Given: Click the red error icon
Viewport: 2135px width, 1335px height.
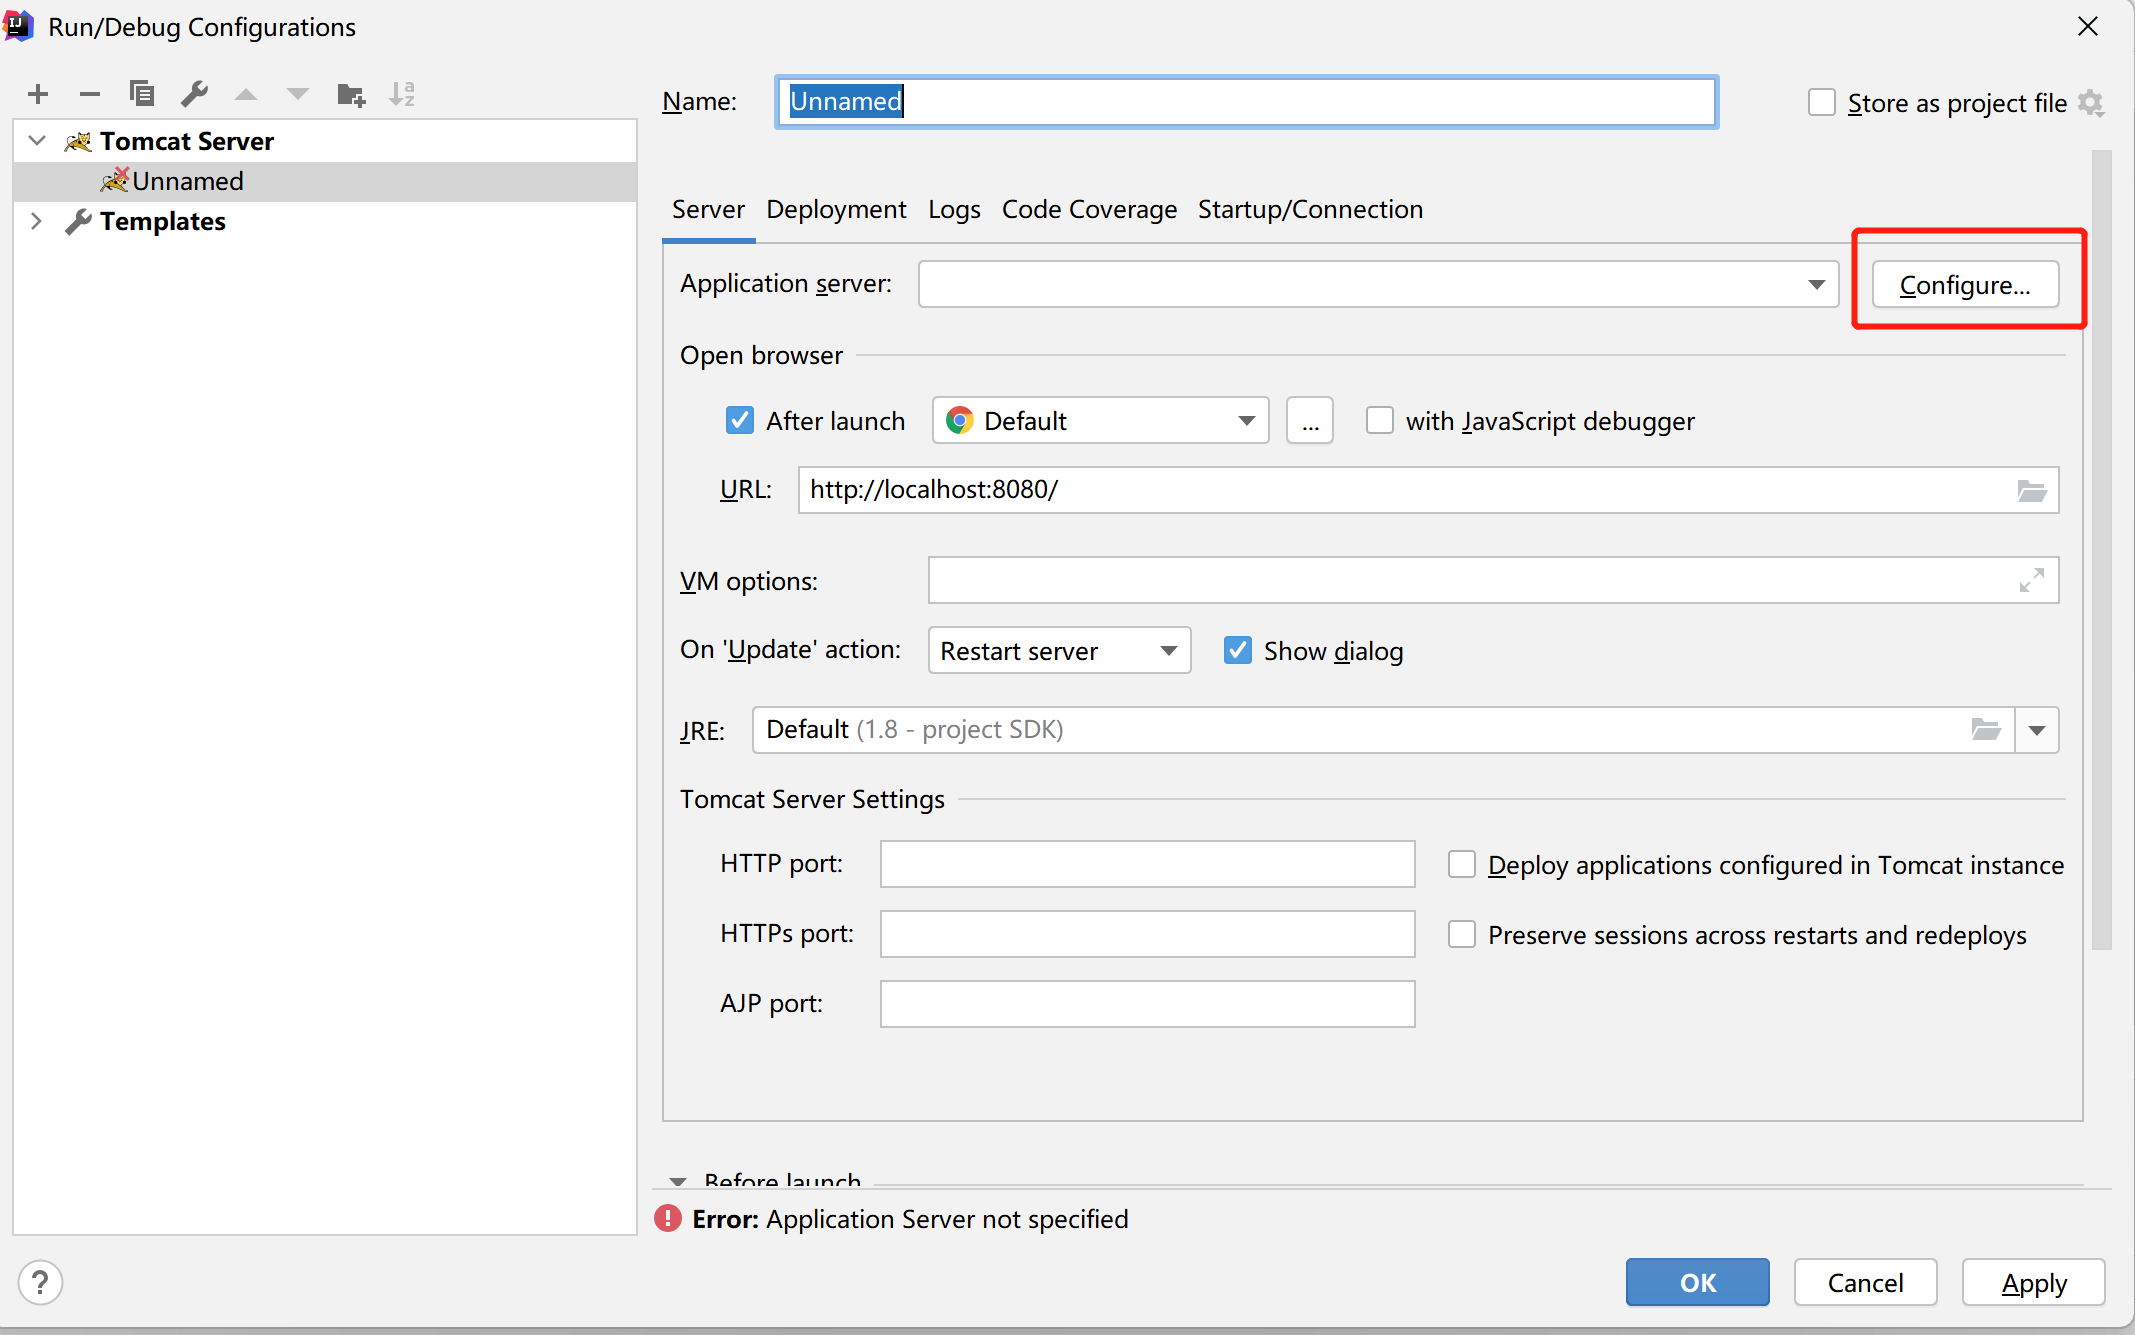Looking at the screenshot, I should tap(667, 1218).
